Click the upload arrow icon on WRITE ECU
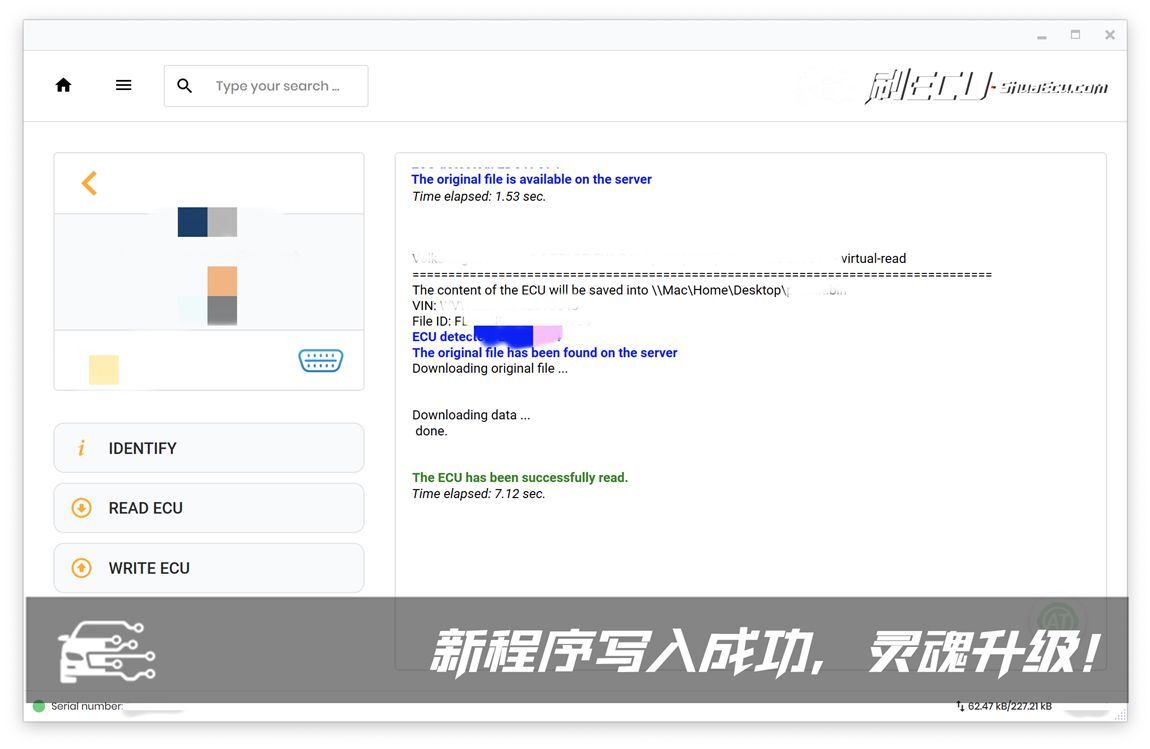The image size is (1150, 749). (82, 568)
